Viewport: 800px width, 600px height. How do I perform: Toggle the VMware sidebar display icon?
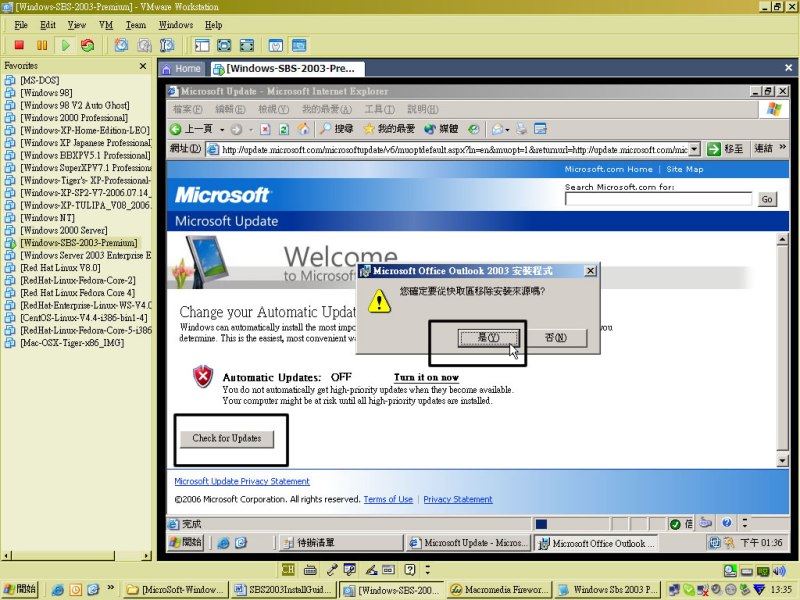pyautogui.click(x=202, y=45)
